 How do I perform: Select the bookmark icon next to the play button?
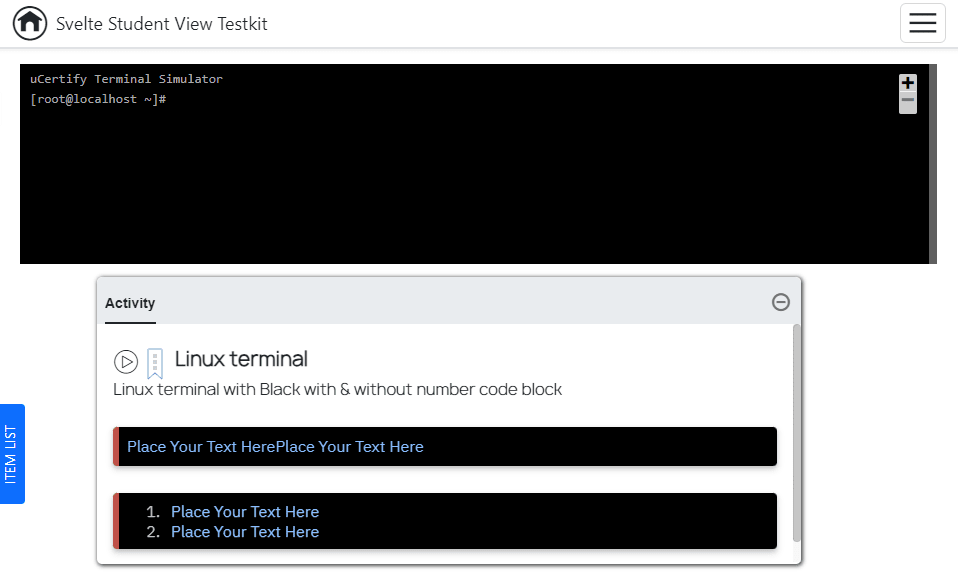point(155,360)
